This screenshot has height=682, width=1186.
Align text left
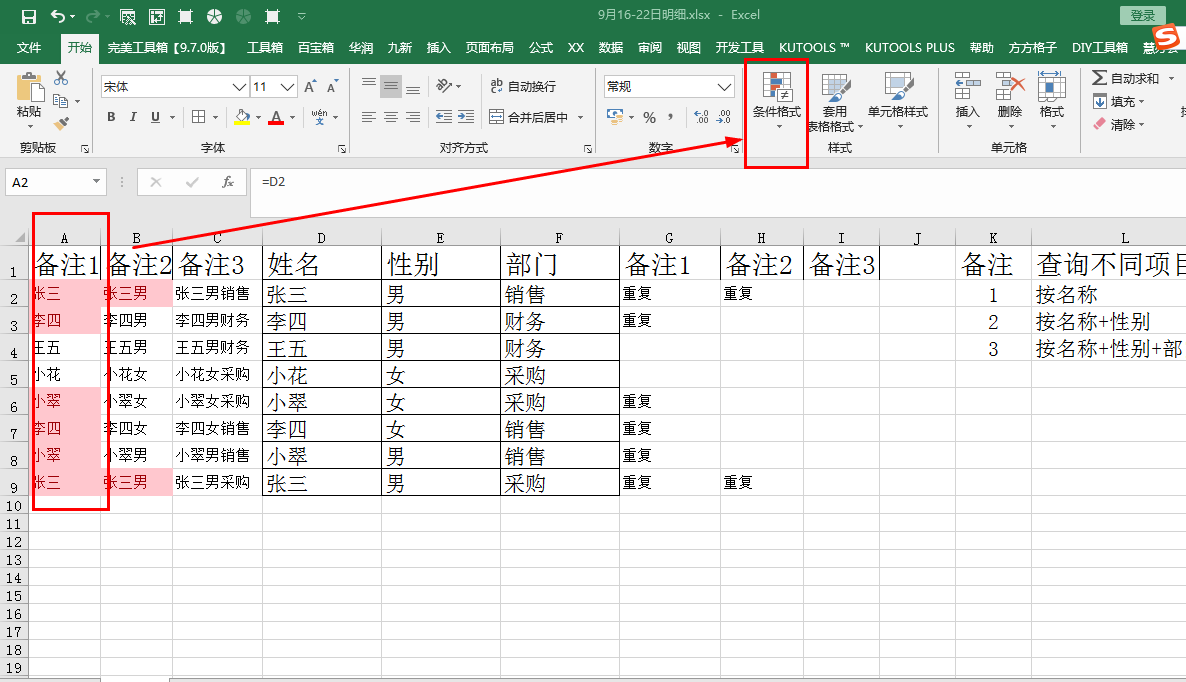(368, 117)
